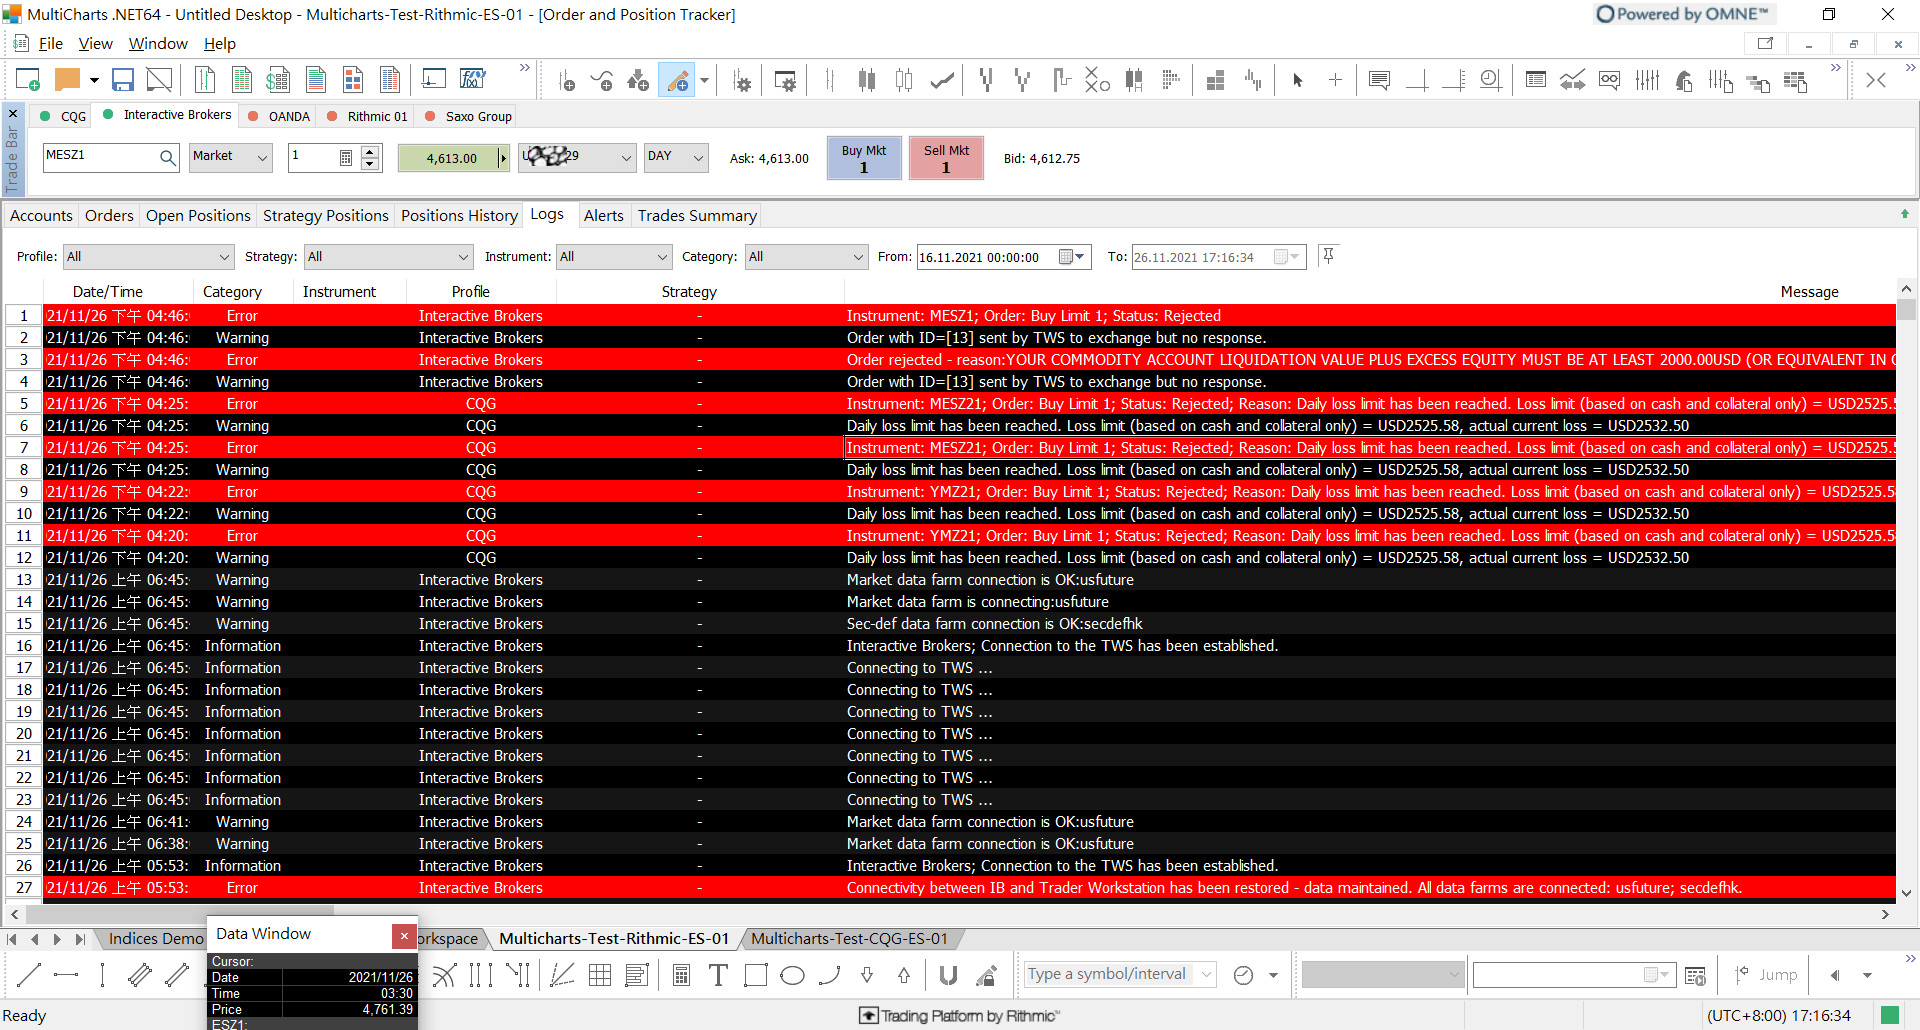Toggle the magnet snap mode icon

948,975
